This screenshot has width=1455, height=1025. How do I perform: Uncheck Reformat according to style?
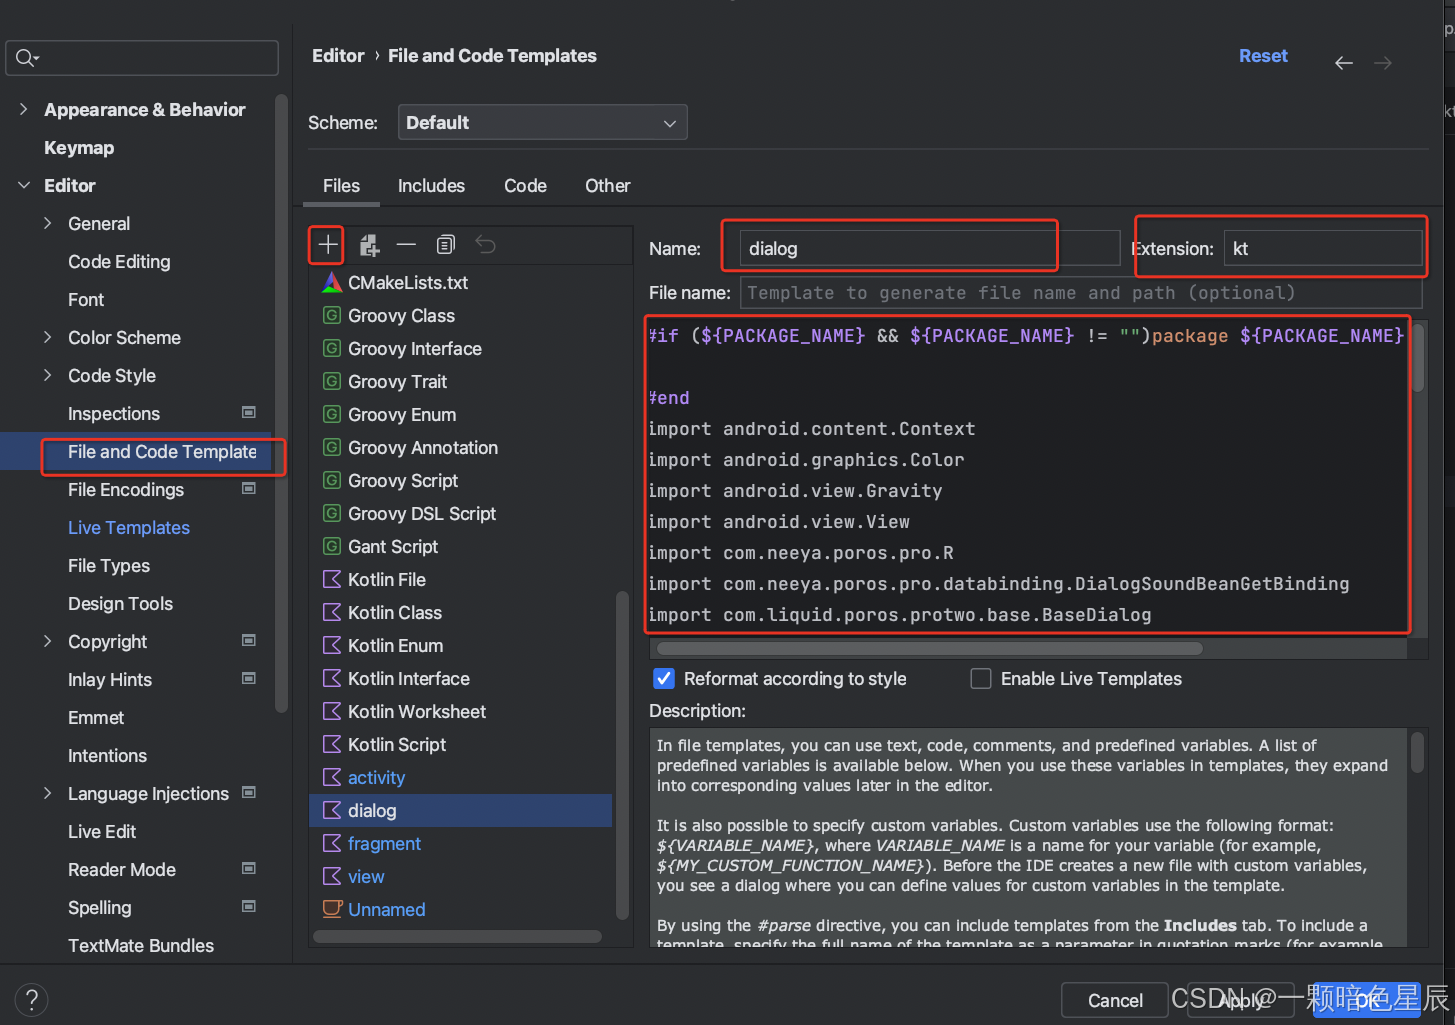(x=664, y=679)
